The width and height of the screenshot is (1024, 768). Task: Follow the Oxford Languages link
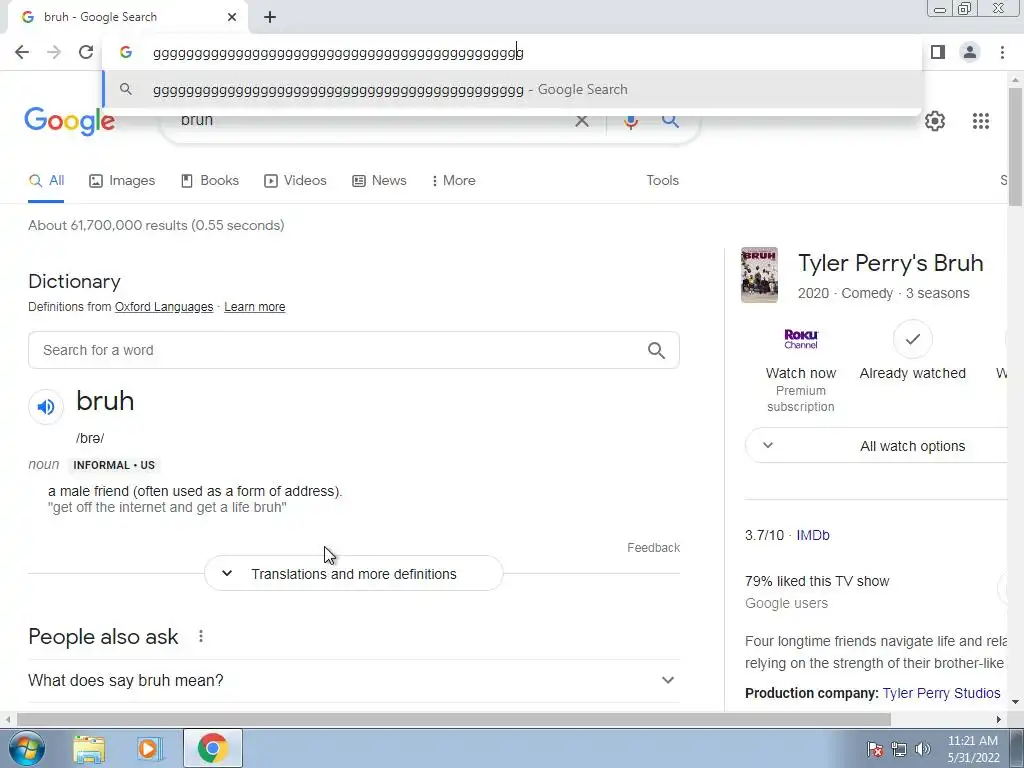coord(164,307)
